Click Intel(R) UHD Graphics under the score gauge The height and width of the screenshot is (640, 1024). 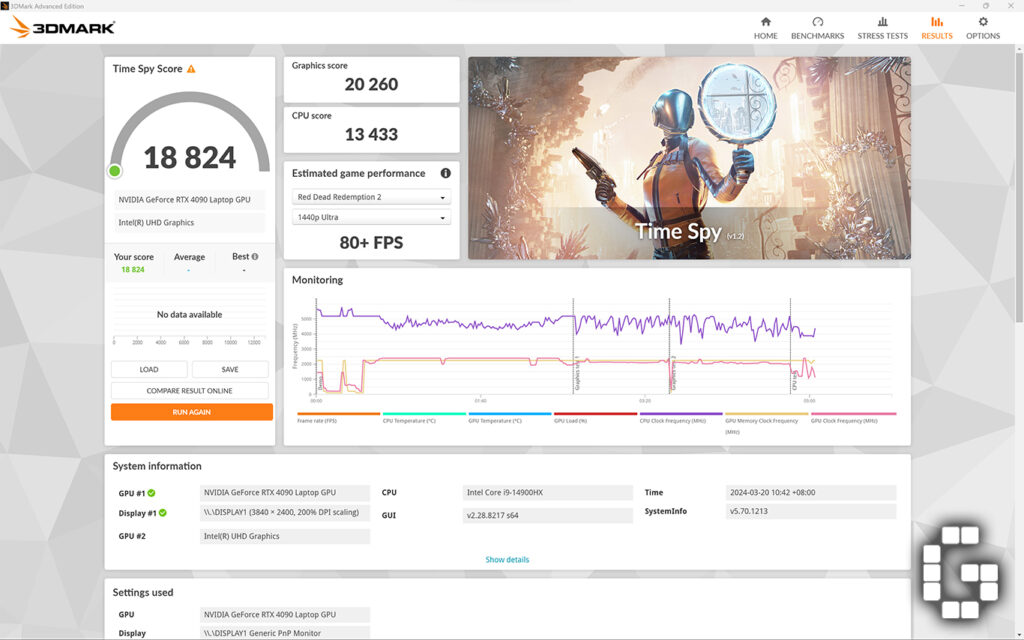click(x=189, y=223)
